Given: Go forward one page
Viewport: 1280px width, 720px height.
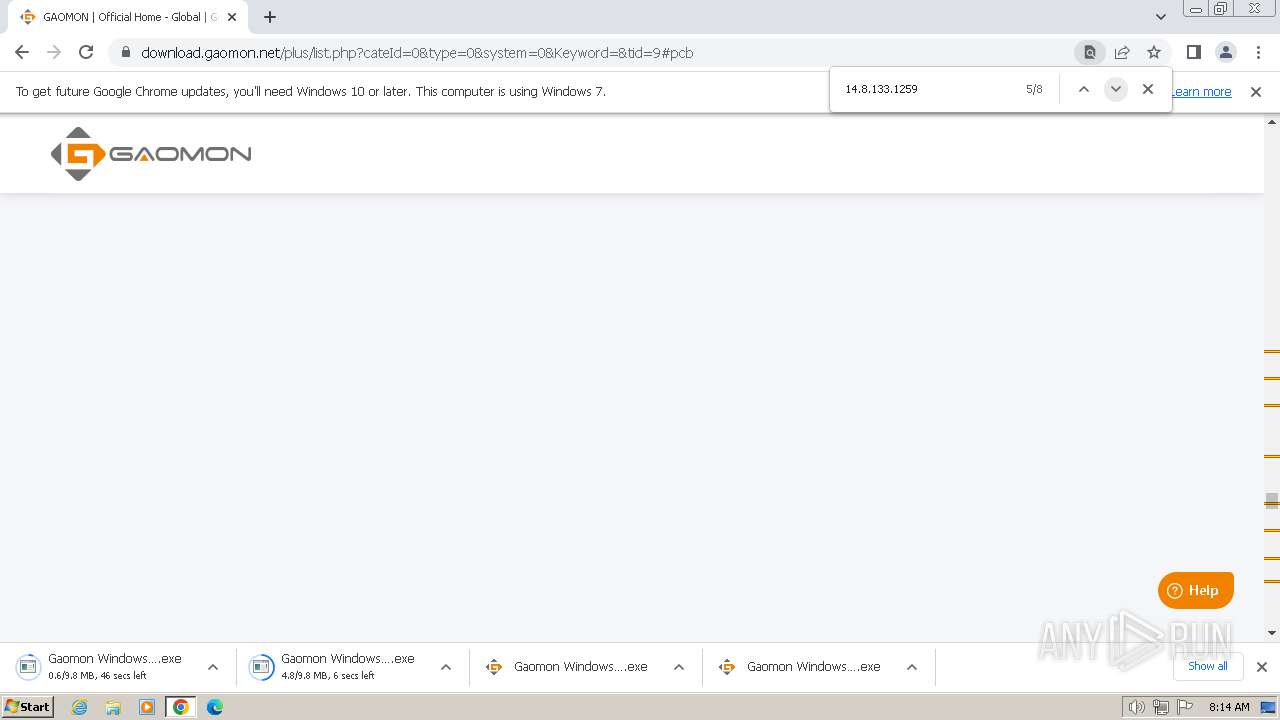Looking at the screenshot, I should tap(54, 52).
